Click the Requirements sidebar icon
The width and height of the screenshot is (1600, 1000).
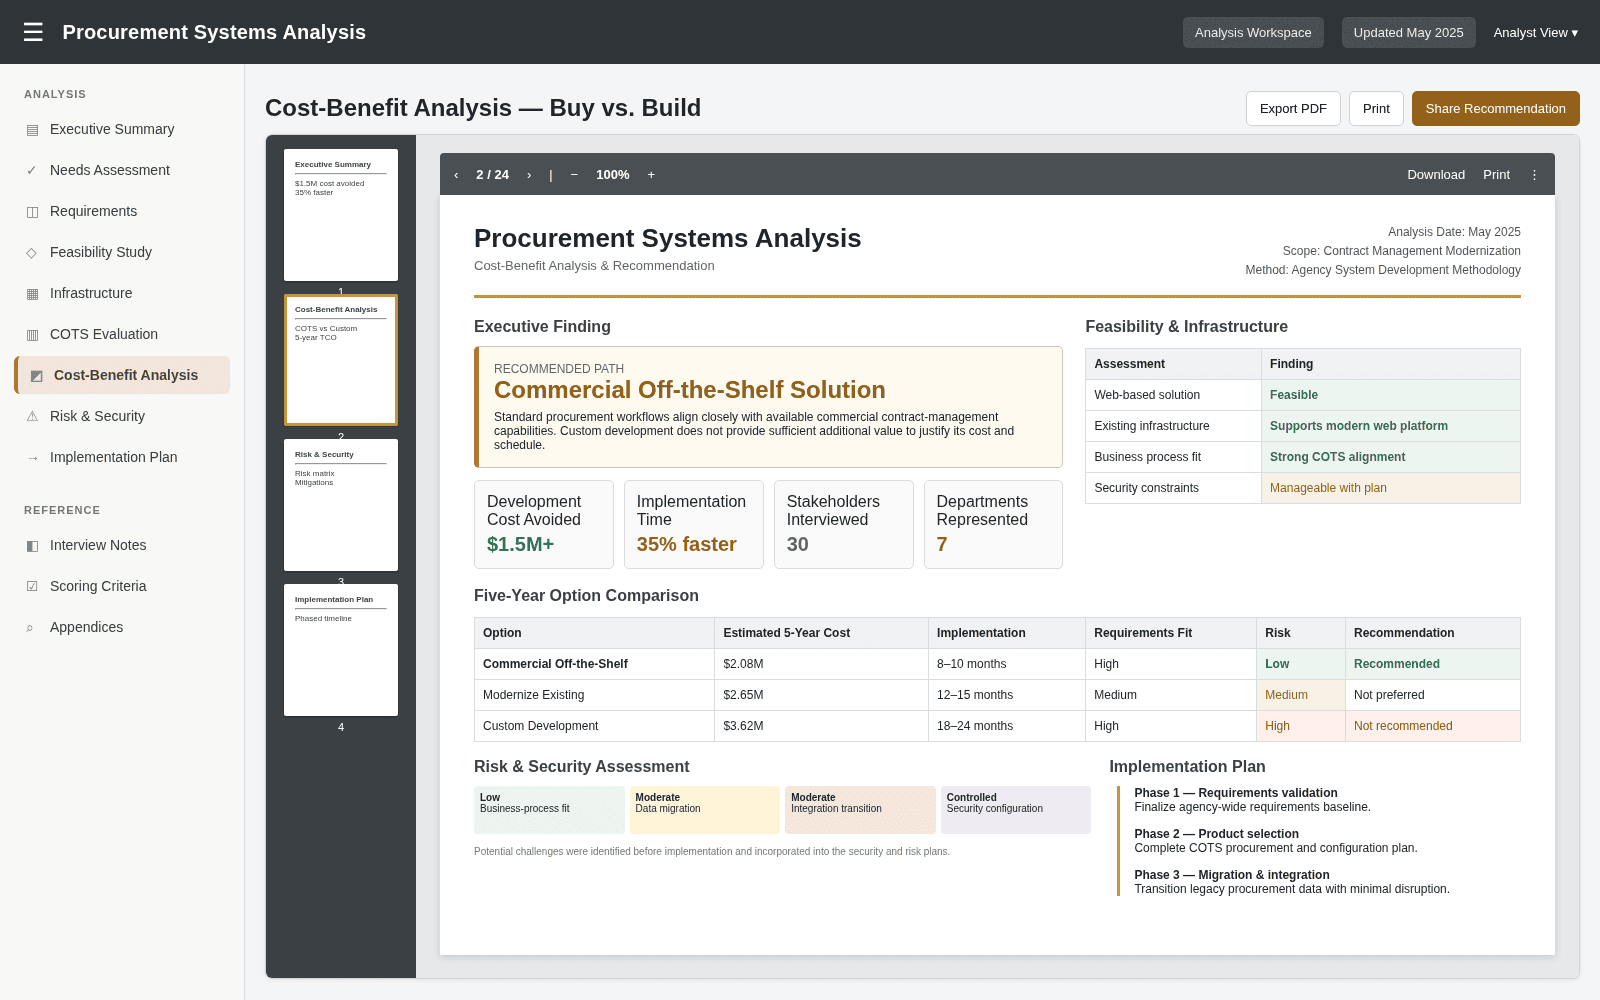click(x=32, y=212)
